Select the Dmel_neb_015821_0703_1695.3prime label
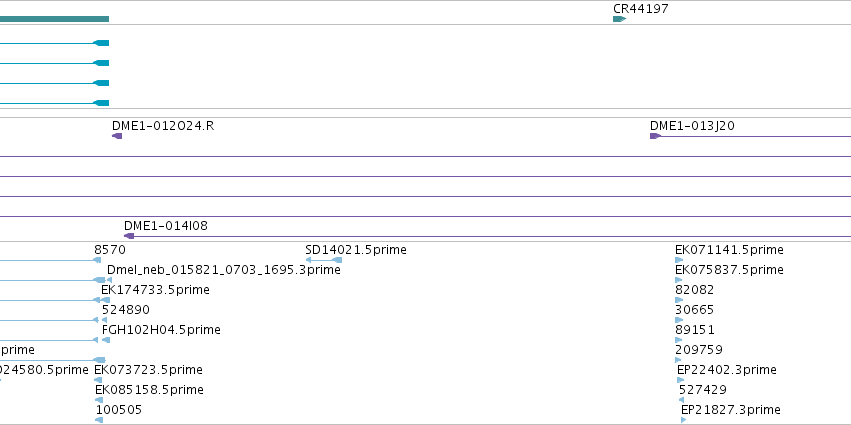851x425 pixels. pyautogui.click(x=224, y=270)
